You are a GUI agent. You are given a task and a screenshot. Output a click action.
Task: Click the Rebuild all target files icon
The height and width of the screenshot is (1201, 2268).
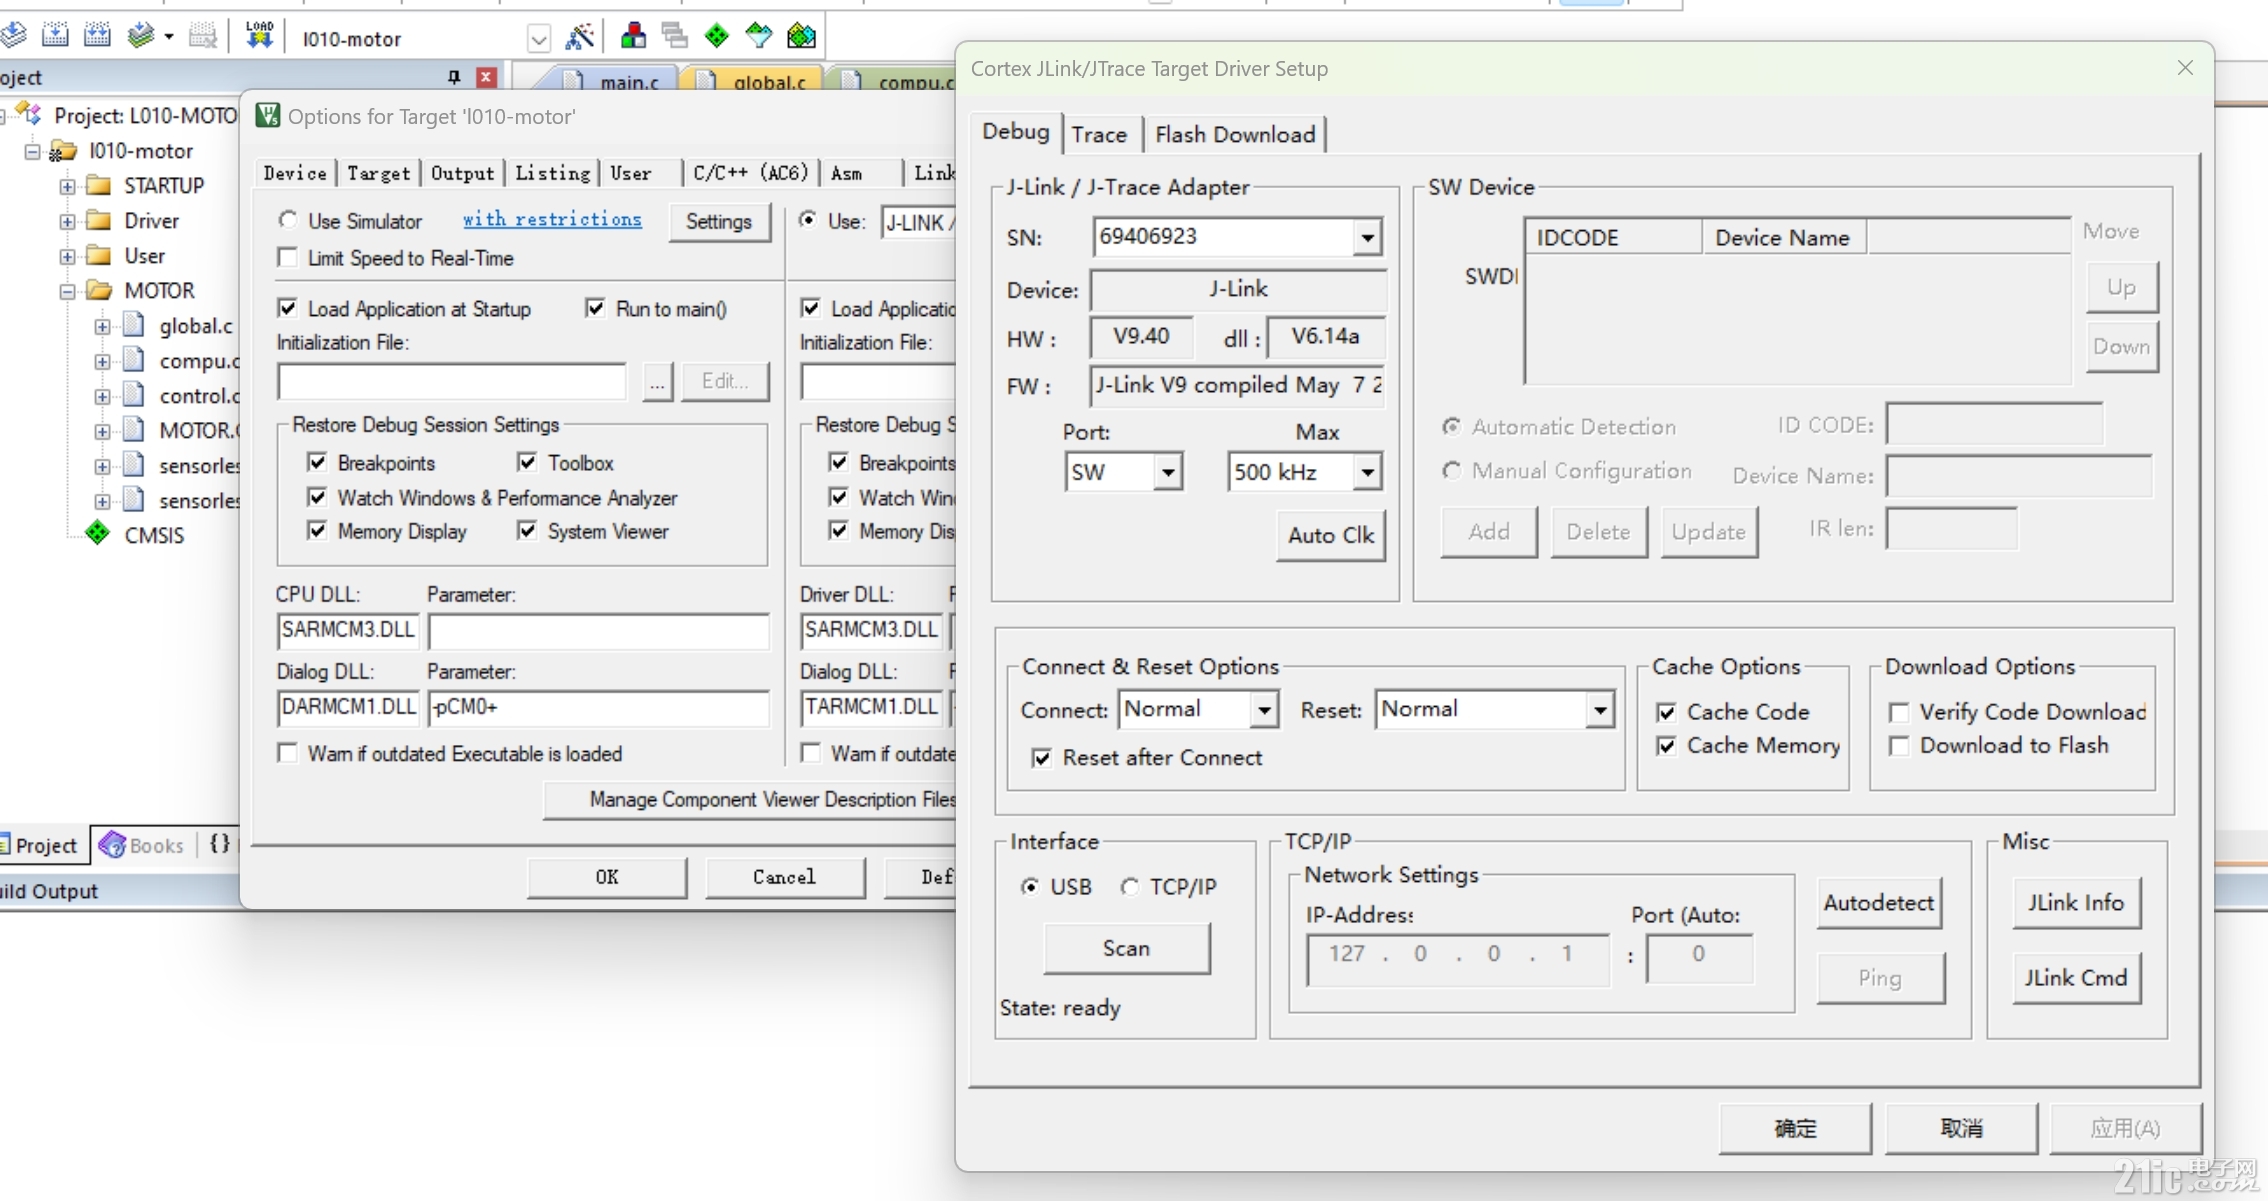click(98, 37)
